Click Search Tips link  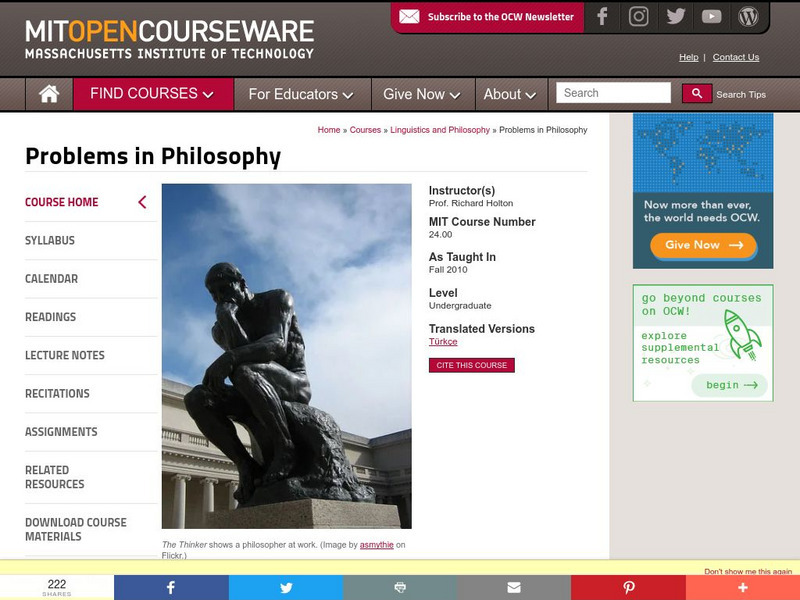point(741,94)
